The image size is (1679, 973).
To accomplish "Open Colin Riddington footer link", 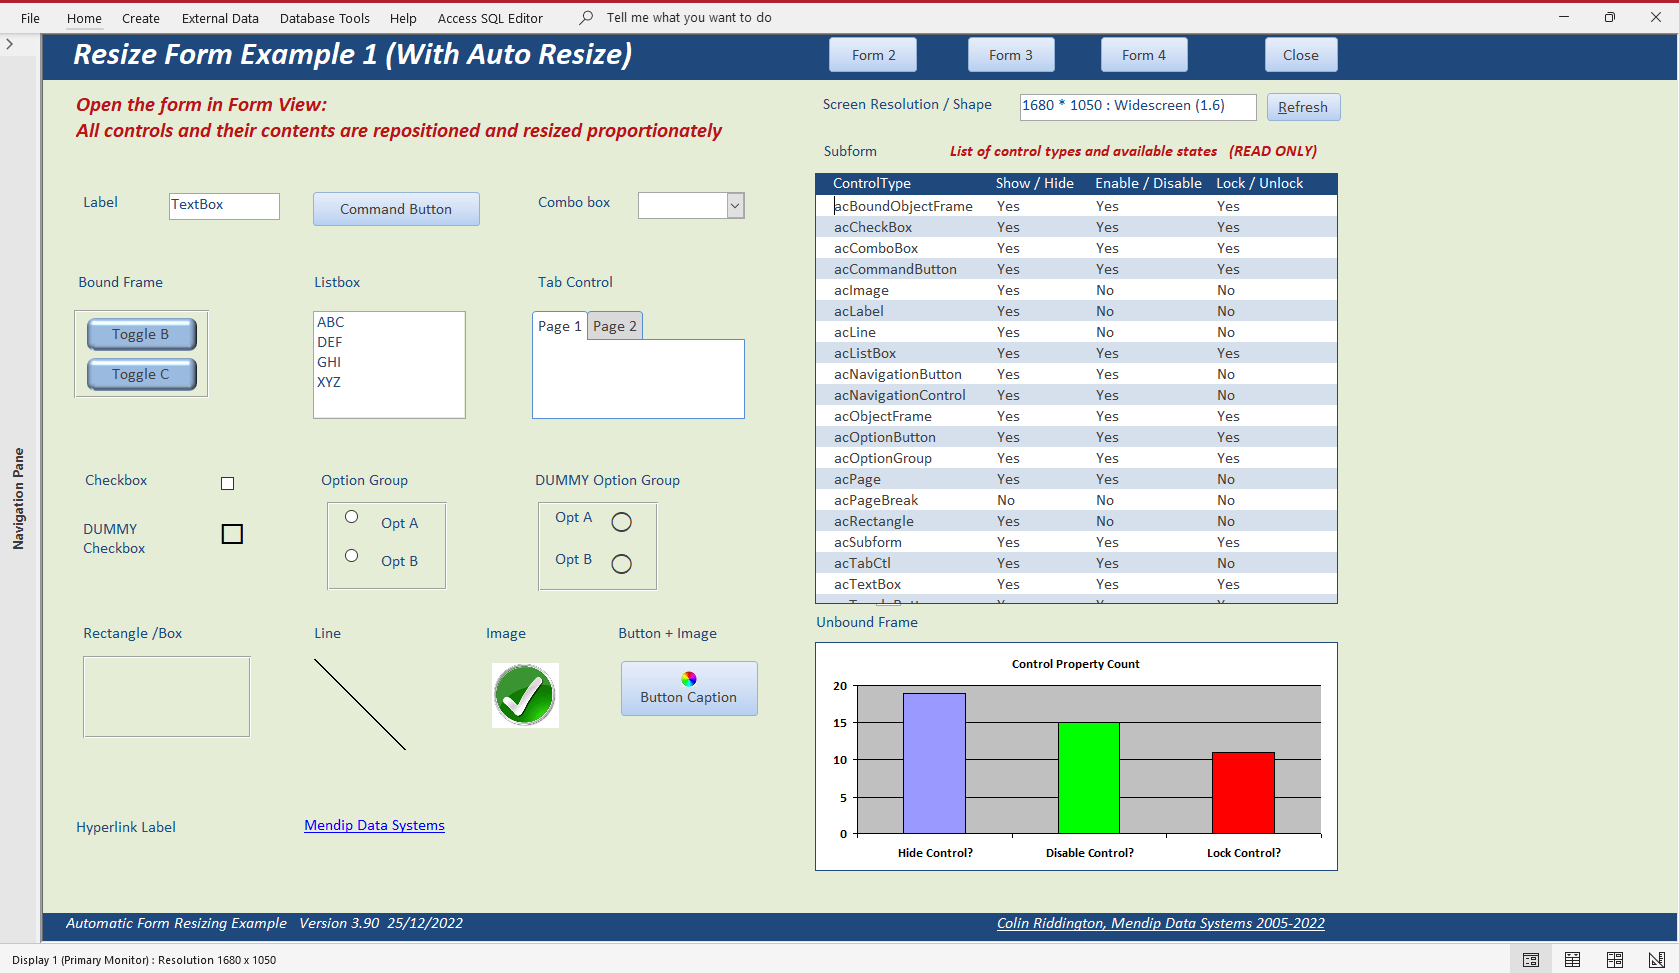I will (x=1161, y=923).
